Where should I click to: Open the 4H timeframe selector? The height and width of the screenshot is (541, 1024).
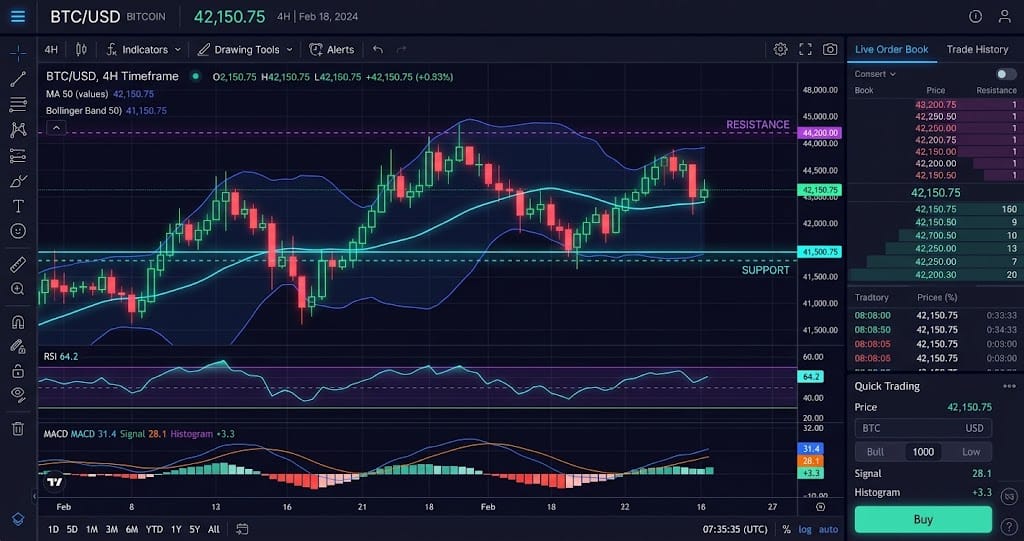coord(51,50)
